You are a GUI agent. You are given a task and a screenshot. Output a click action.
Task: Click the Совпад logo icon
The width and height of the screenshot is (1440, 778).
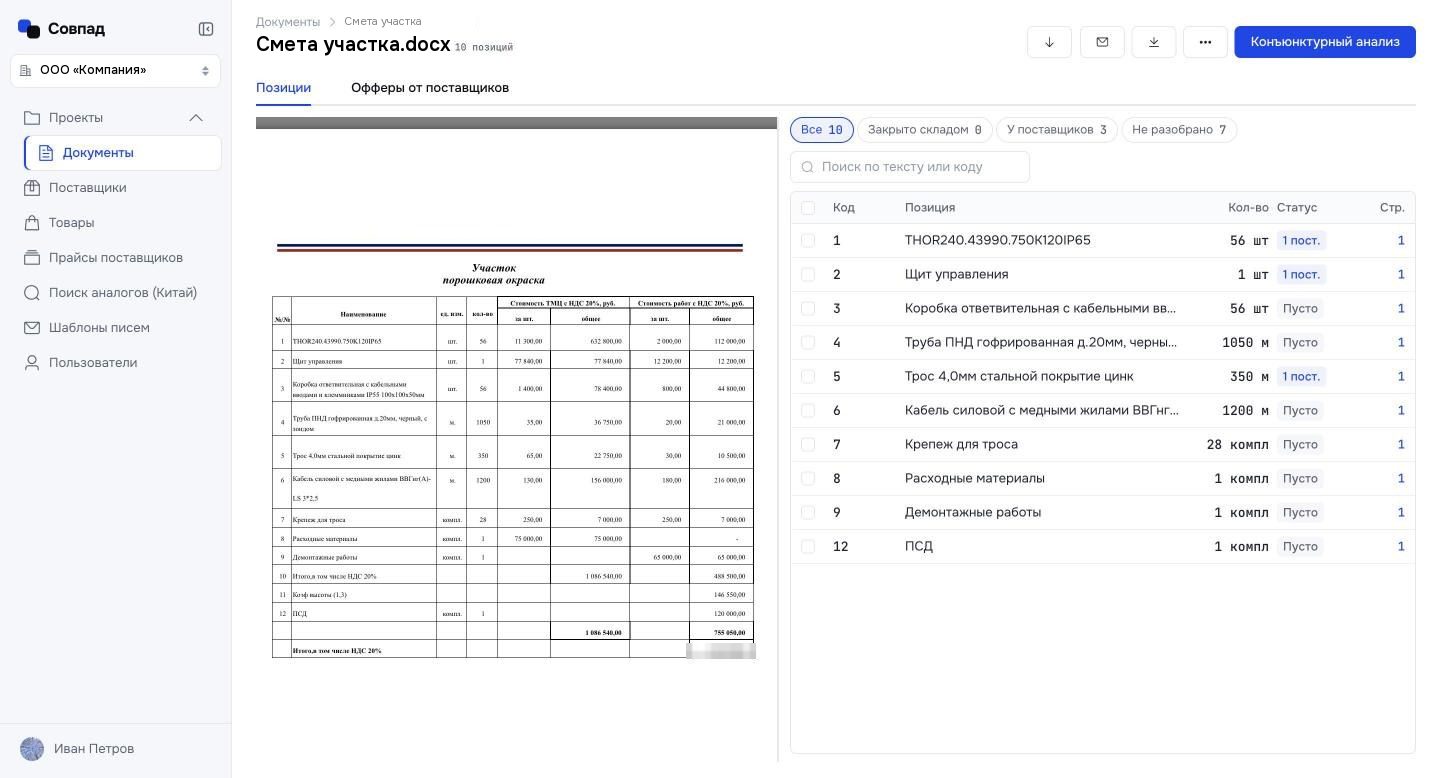29,29
